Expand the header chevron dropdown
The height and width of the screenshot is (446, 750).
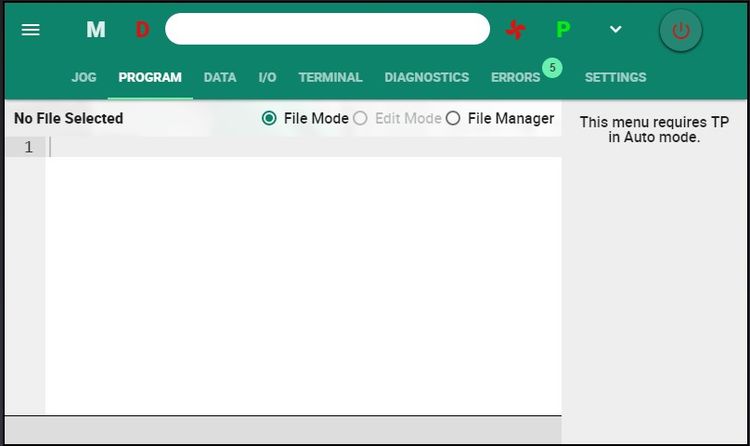(x=616, y=30)
